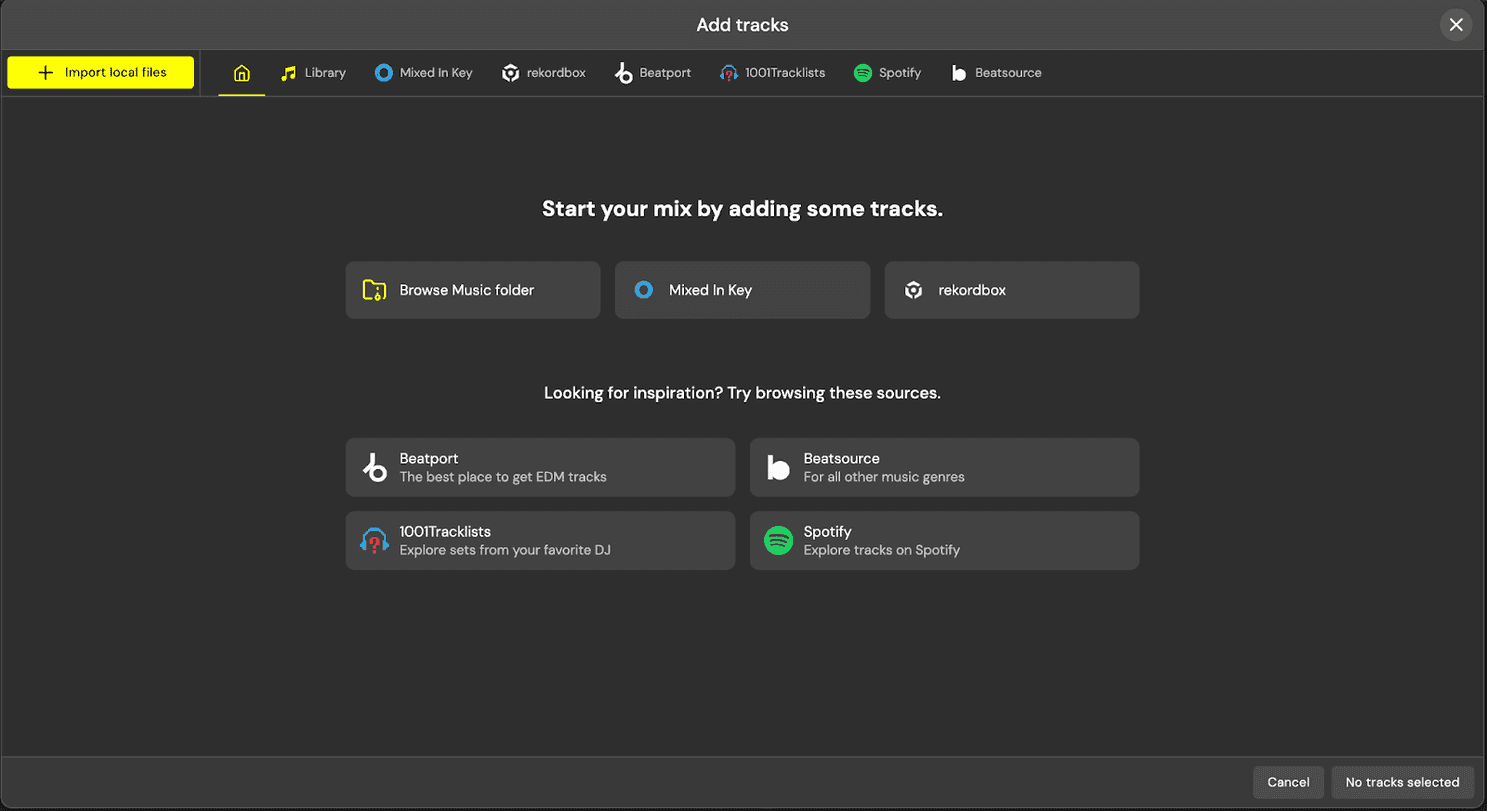Open the 1001Tracklists tab
1487x811 pixels.
point(772,73)
